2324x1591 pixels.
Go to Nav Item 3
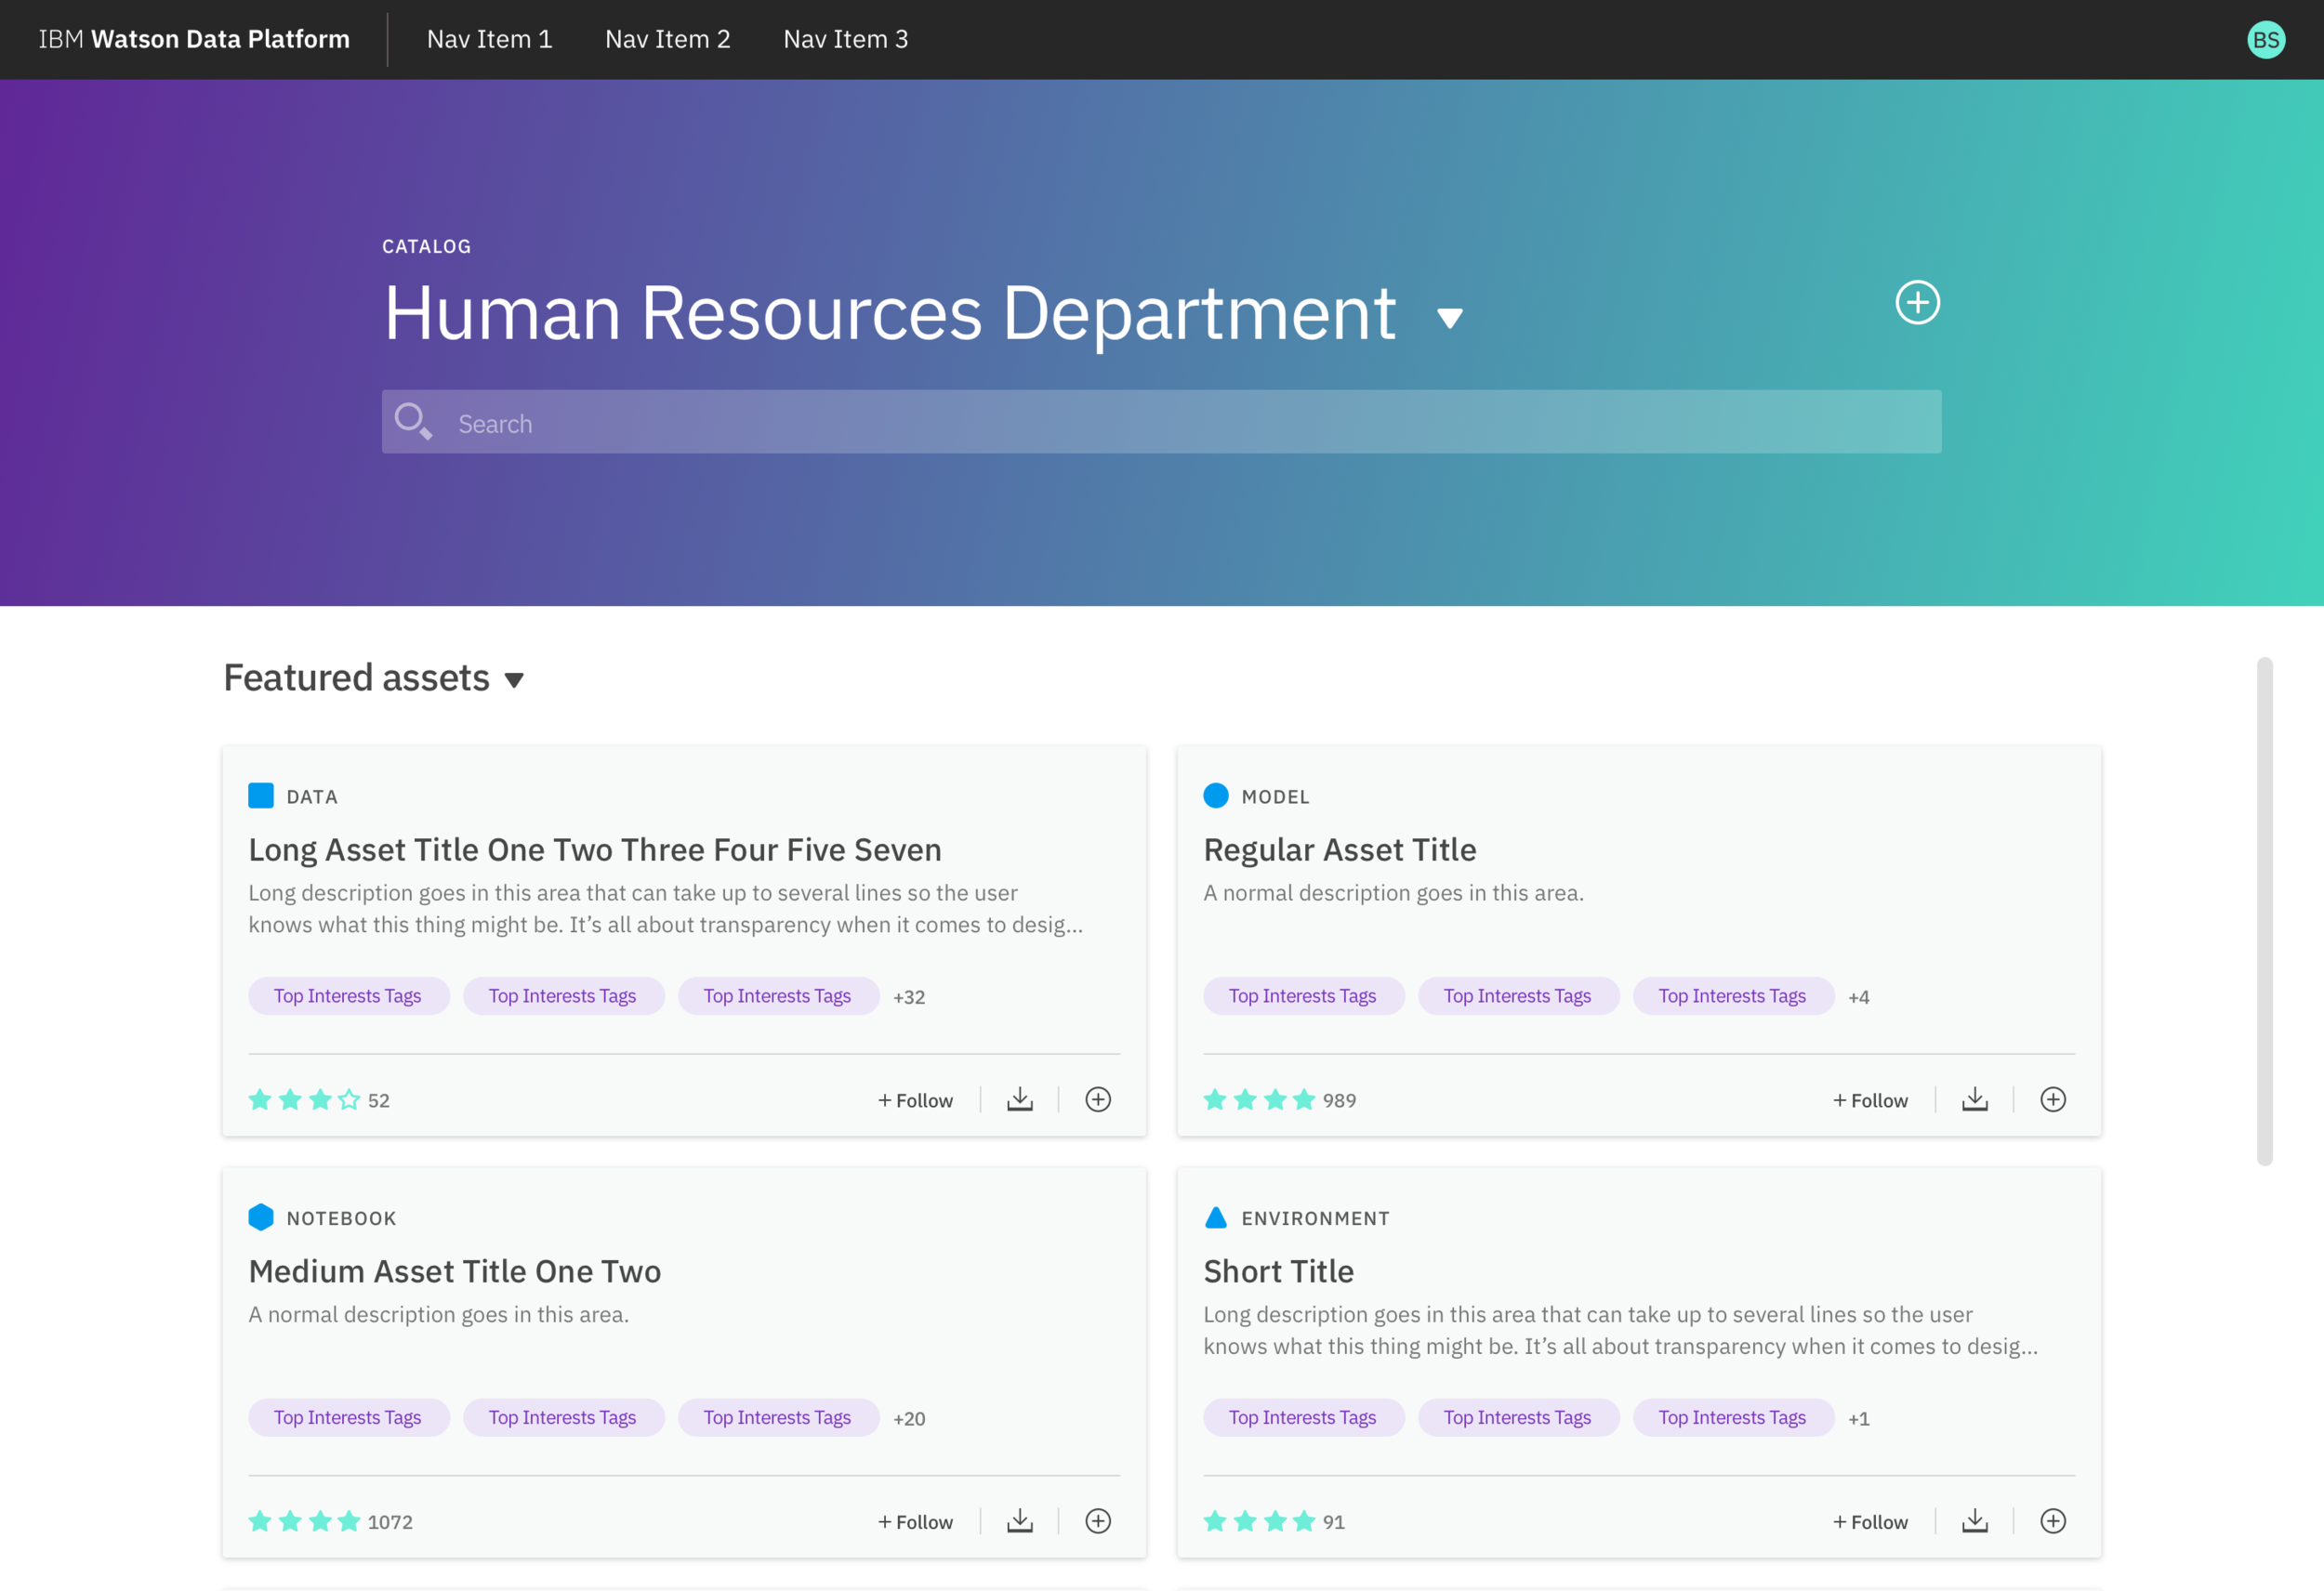[x=845, y=39]
